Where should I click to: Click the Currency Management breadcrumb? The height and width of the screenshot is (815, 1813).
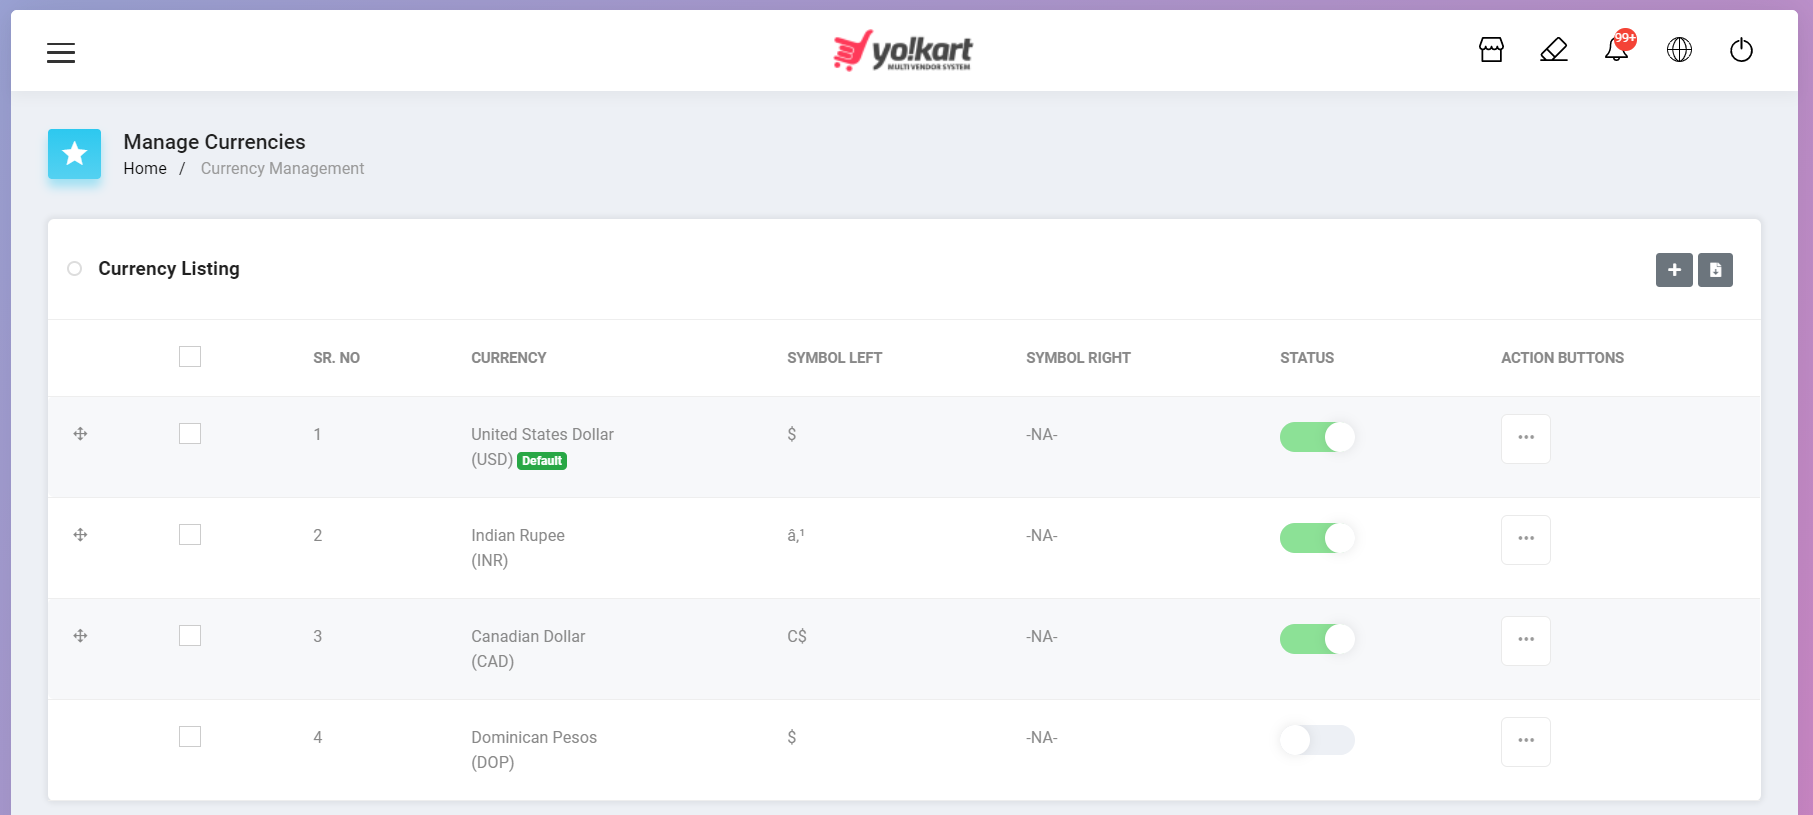[x=282, y=169]
